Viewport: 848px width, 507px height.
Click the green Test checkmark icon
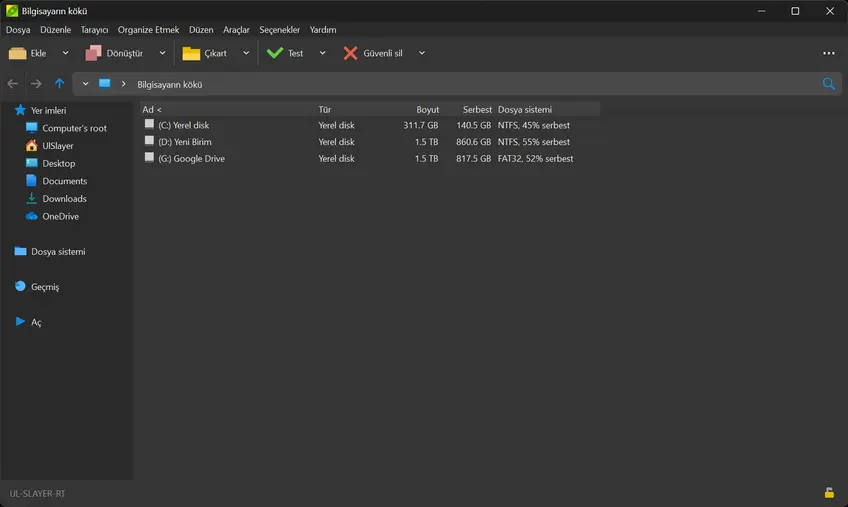(275, 53)
